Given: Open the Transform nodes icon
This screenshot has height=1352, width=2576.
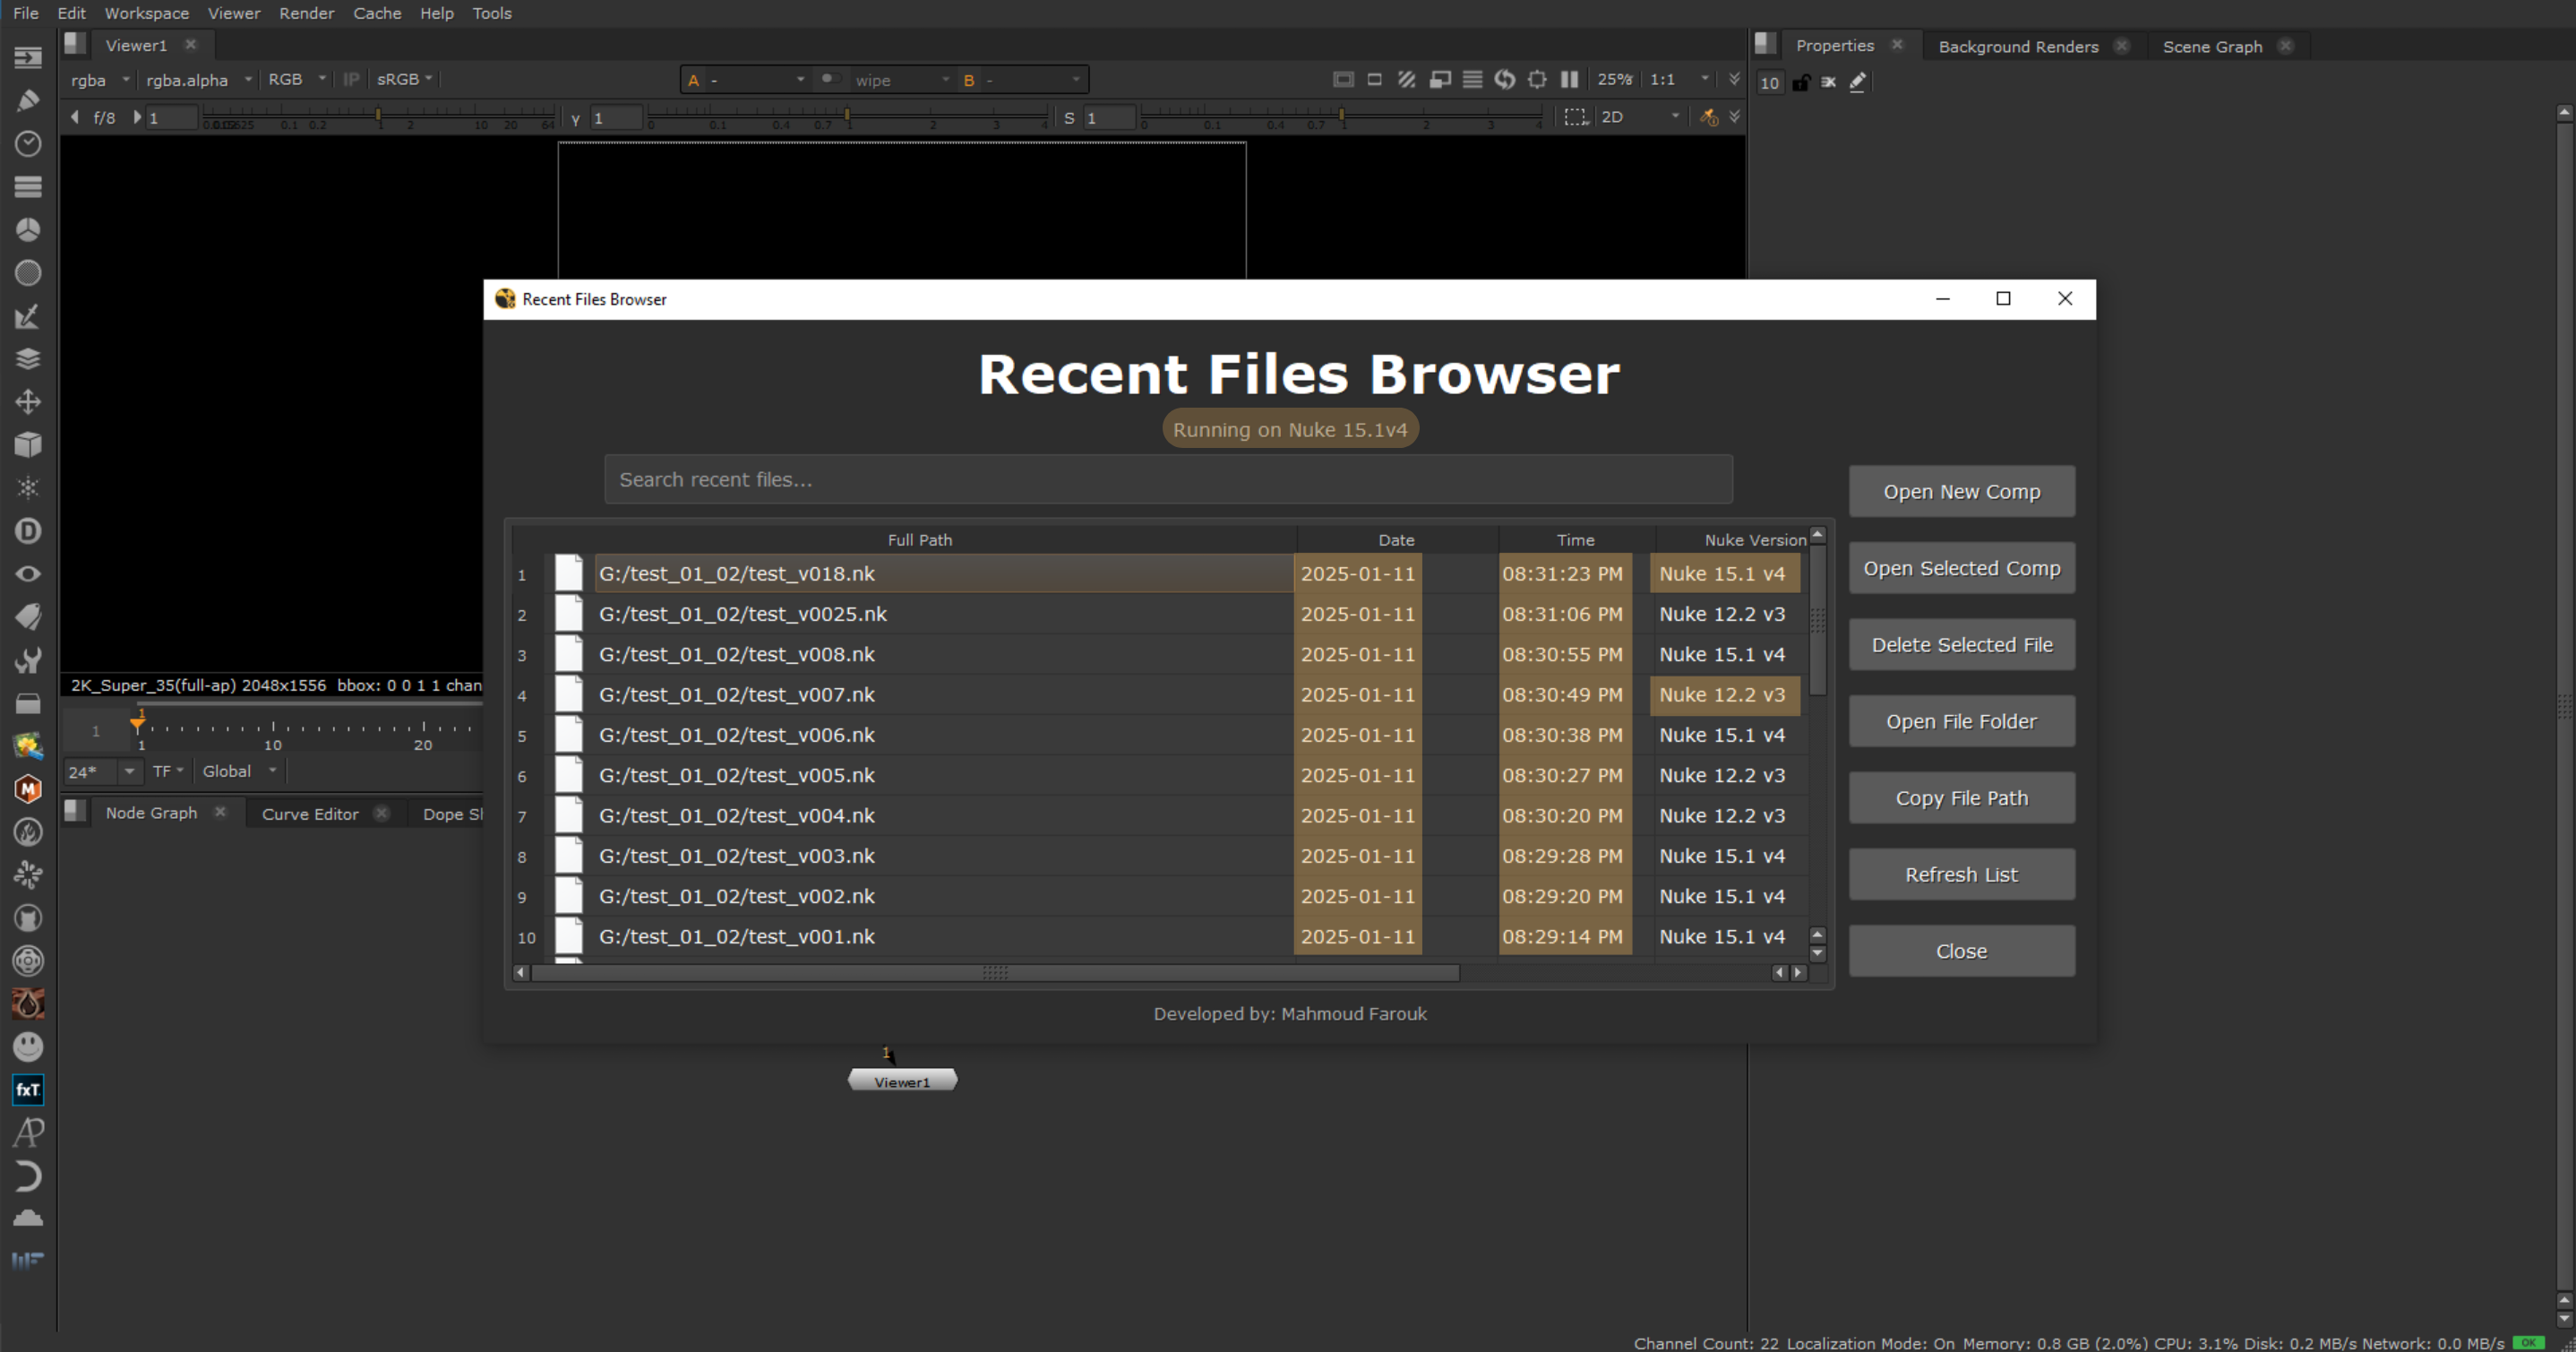Looking at the screenshot, I should tap(27, 402).
